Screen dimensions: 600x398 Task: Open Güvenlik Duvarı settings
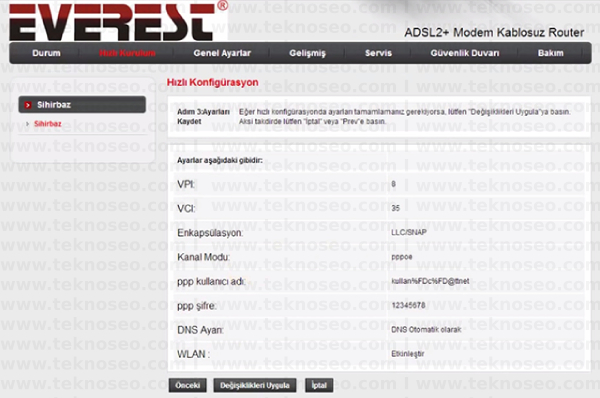tap(465, 53)
